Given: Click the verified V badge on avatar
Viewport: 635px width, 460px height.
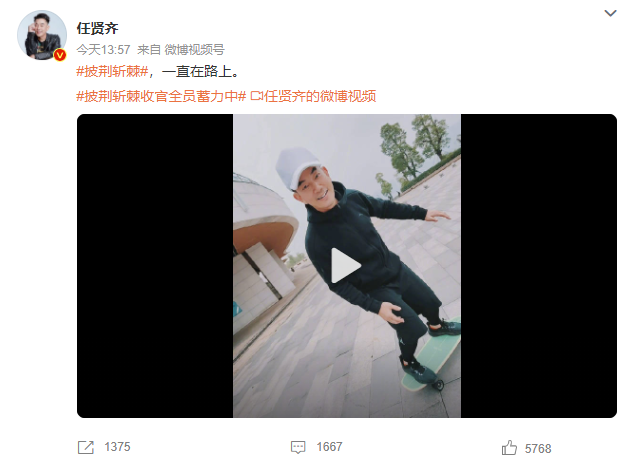Looking at the screenshot, I should click(x=60, y=55).
